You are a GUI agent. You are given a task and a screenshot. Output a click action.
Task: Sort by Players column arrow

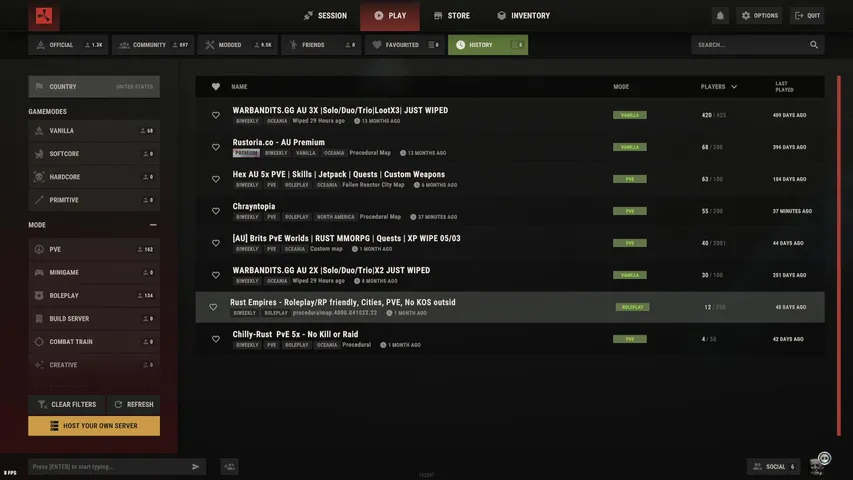734,87
